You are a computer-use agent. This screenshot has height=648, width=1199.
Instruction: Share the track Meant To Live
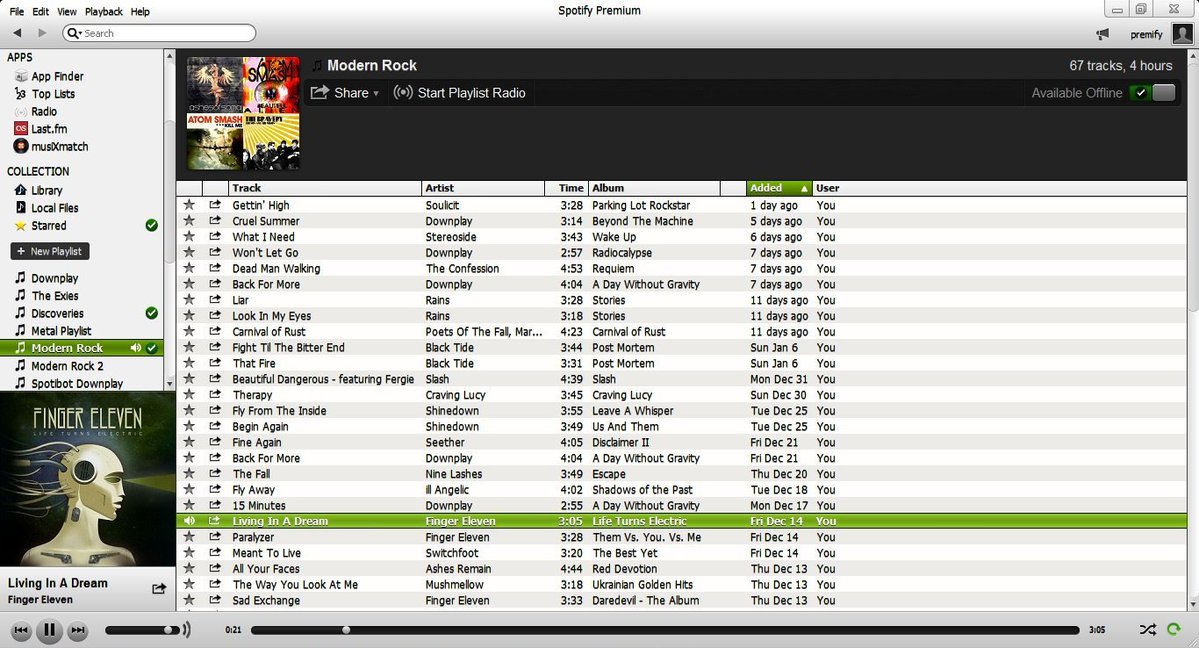(x=215, y=553)
